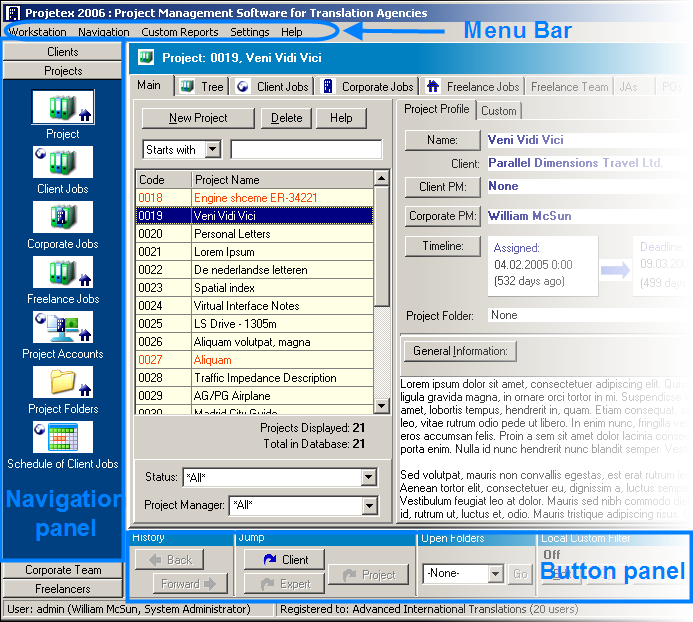Click the Name button in Project Profile

pyautogui.click(x=442, y=140)
